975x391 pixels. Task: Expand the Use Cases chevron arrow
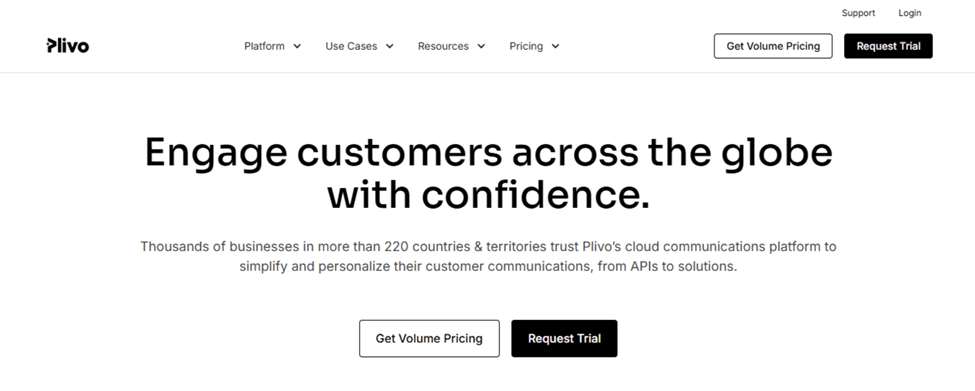coord(389,46)
